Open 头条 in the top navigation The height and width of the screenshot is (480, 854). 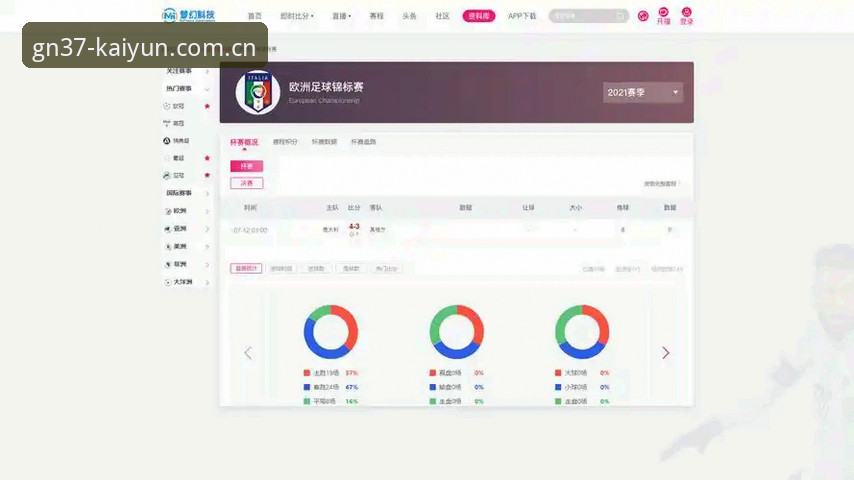(409, 16)
